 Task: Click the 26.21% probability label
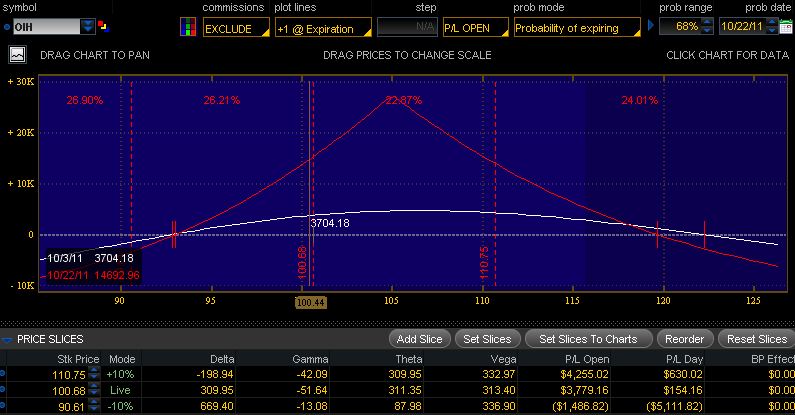click(222, 100)
